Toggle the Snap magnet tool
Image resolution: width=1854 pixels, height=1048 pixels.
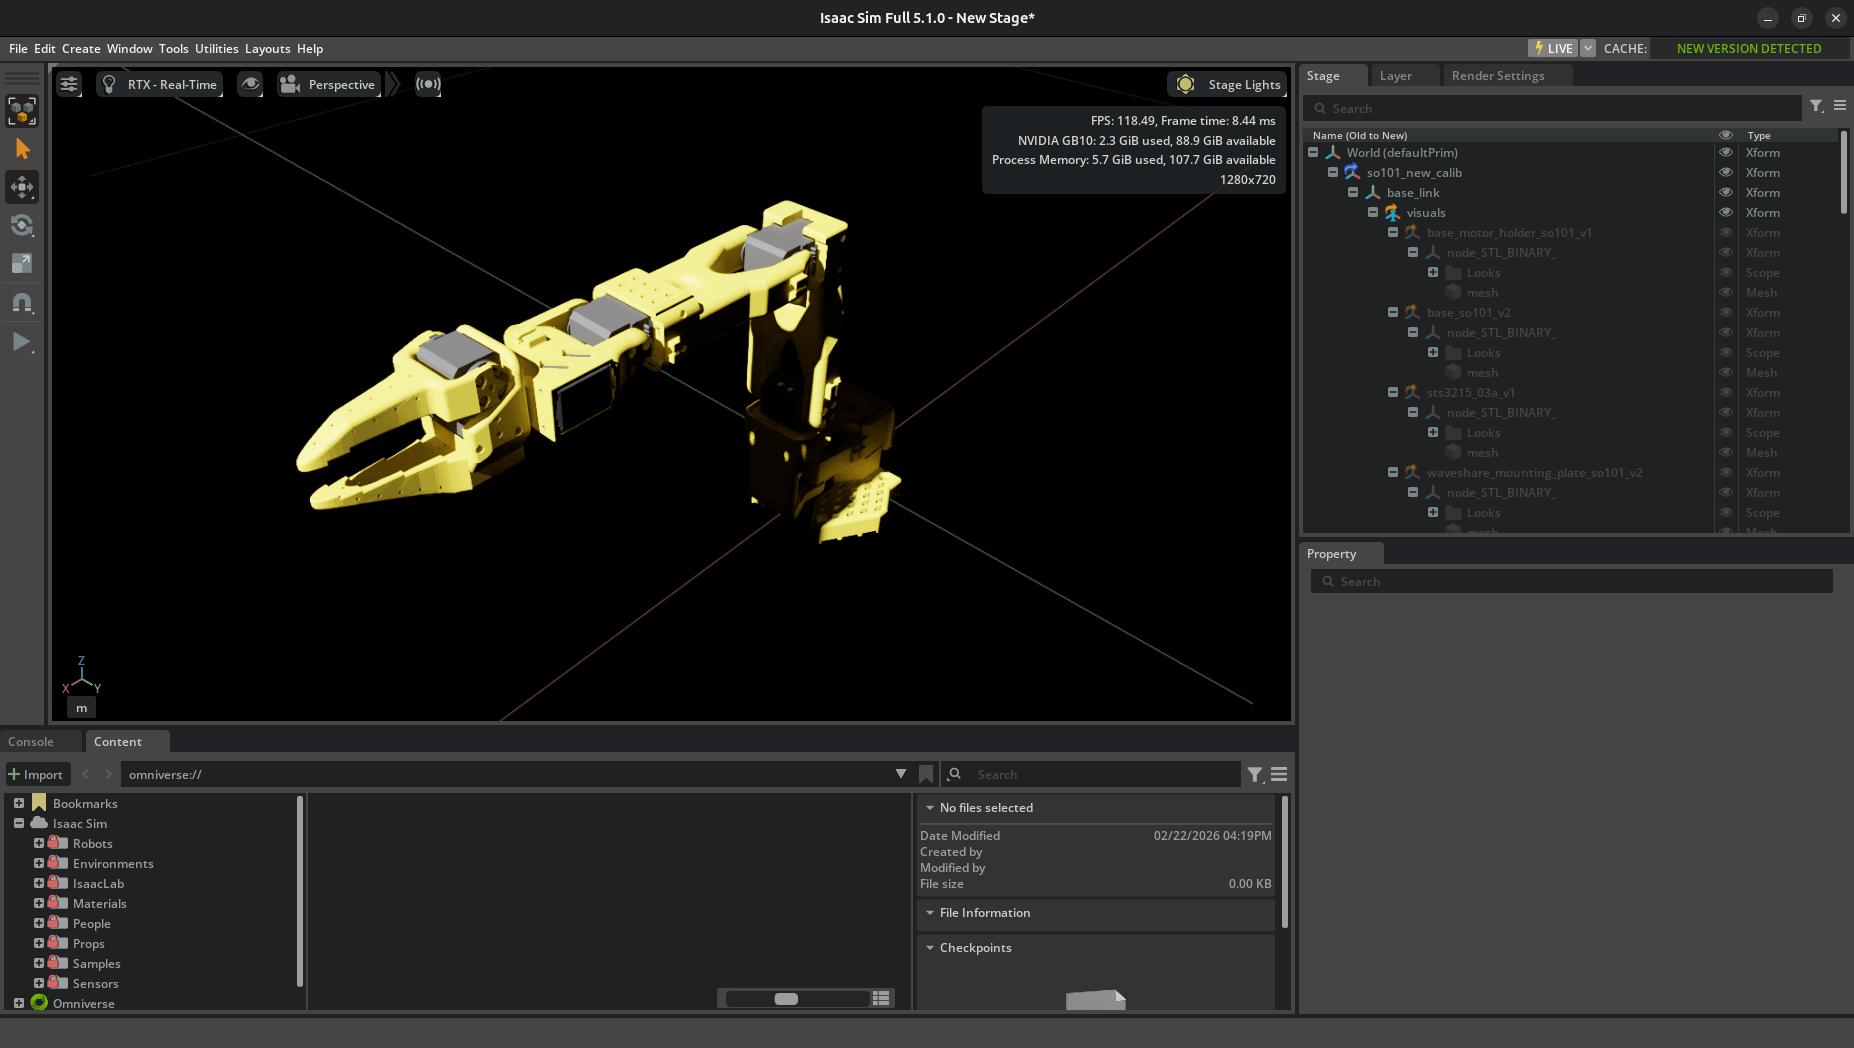click(22, 302)
